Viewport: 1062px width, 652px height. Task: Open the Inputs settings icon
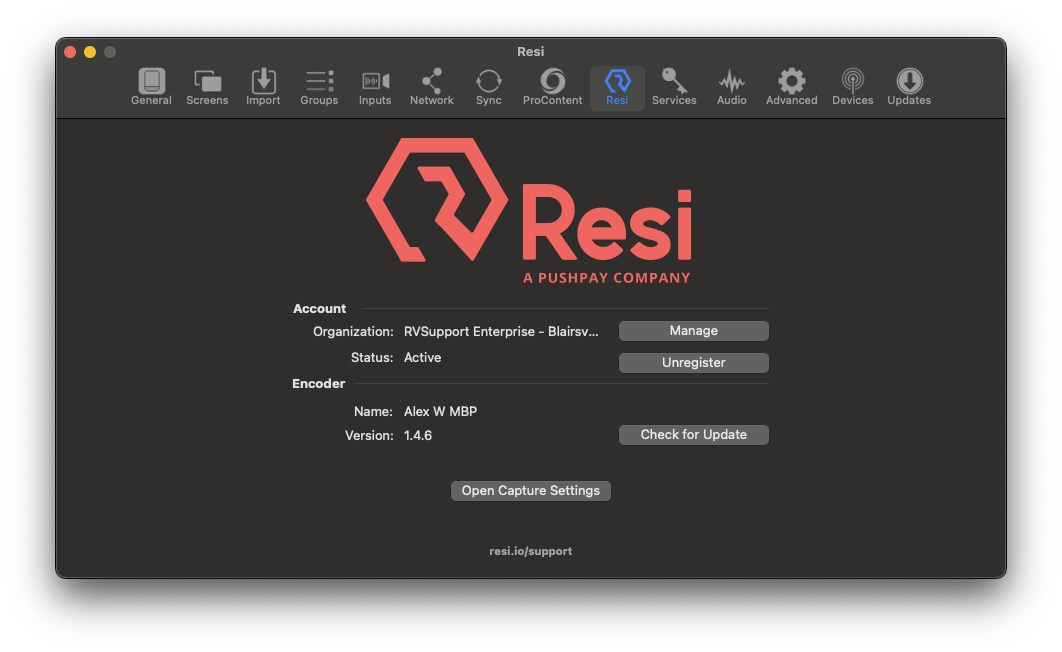coord(375,87)
